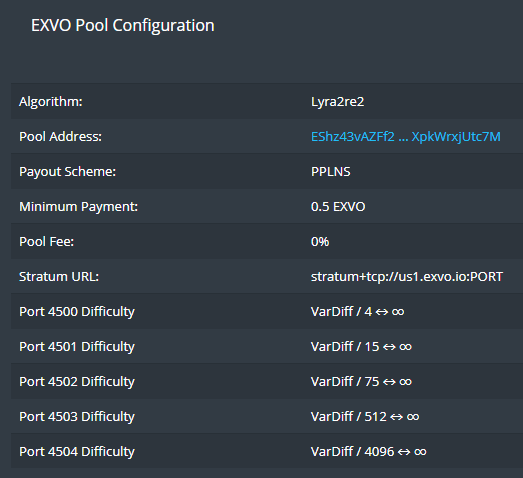Image resolution: width=523 pixels, height=478 pixels.
Task: Click the Stratum URL: label
Action: tap(59, 277)
